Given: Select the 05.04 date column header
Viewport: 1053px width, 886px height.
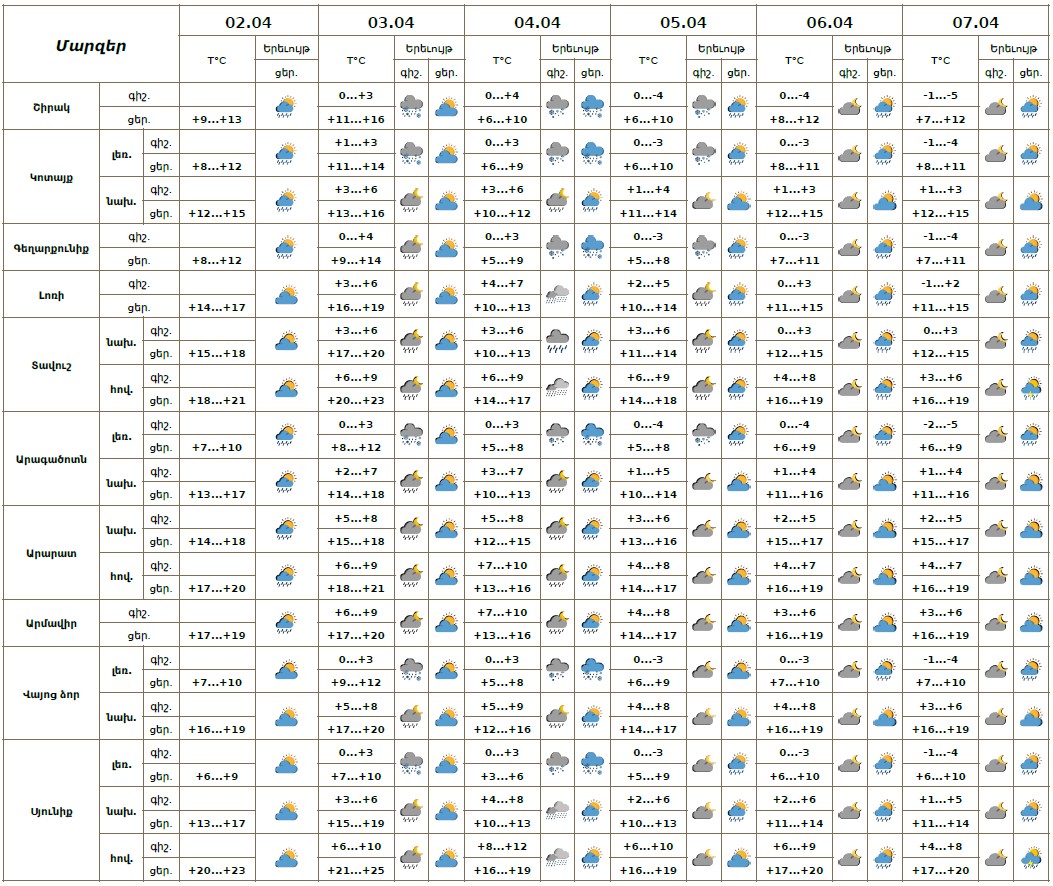Looking at the screenshot, I should pyautogui.click(x=683, y=21).
